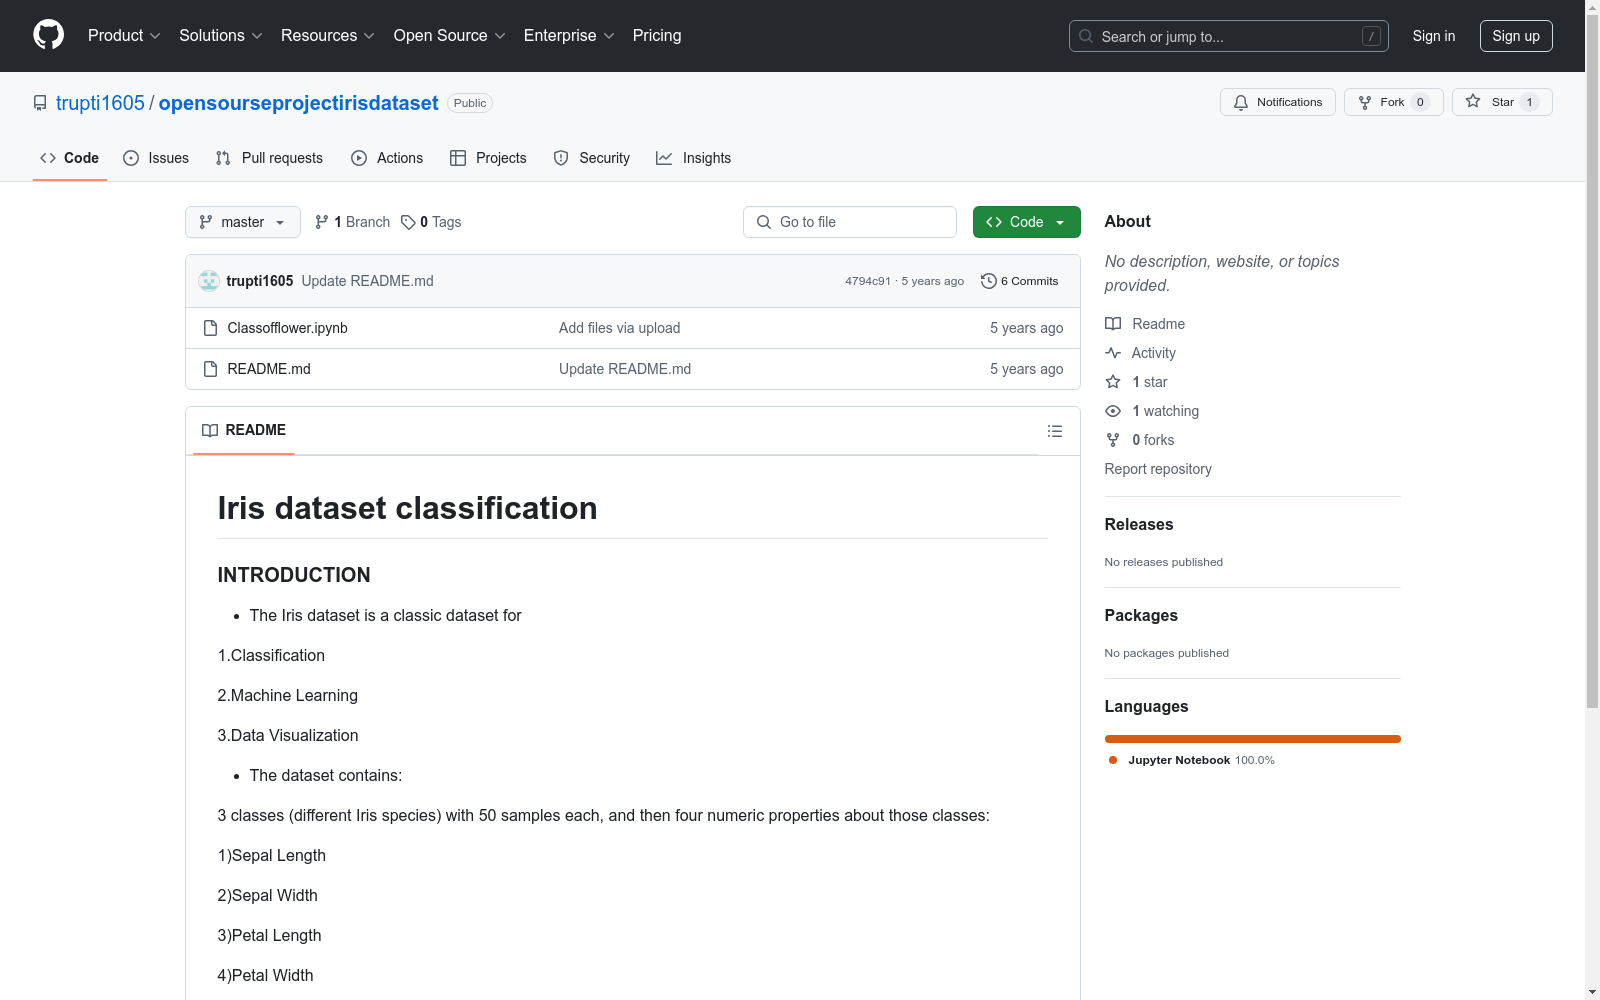Screen dimensions: 1600x1000
Task: Expand the Product menu
Action: pos(124,36)
